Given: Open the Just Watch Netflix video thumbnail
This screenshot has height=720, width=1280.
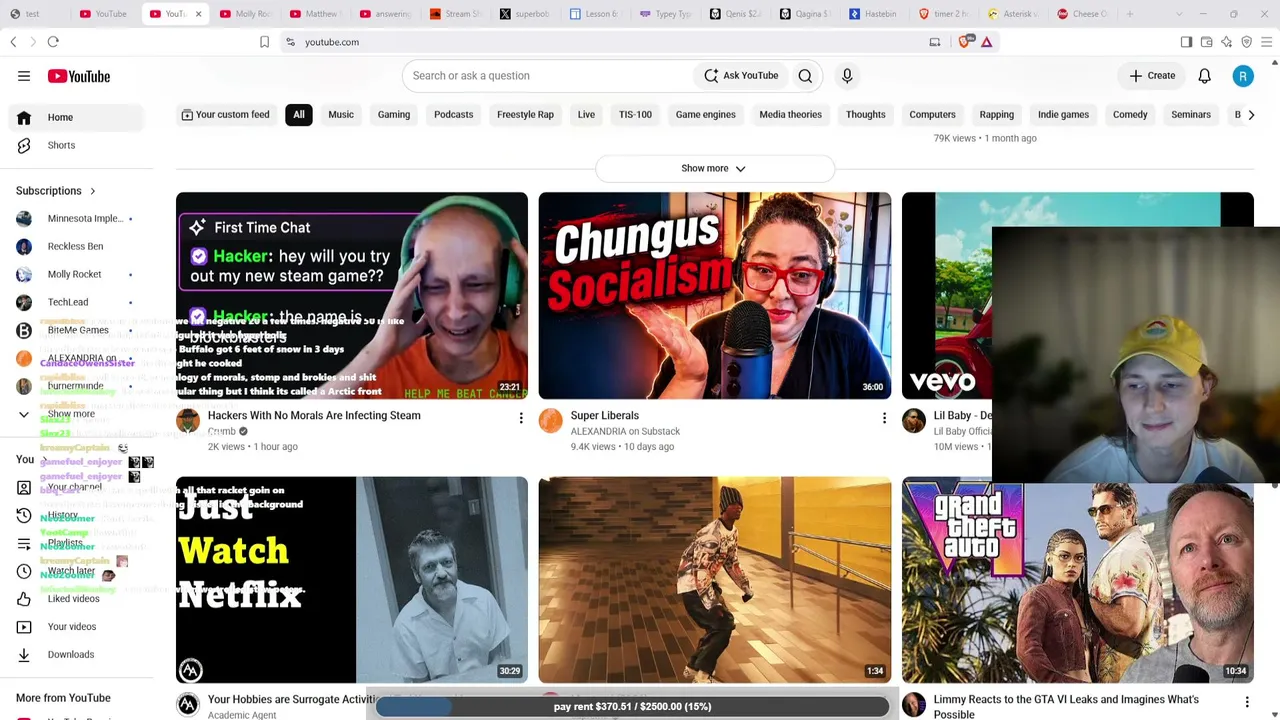Looking at the screenshot, I should pos(352,580).
